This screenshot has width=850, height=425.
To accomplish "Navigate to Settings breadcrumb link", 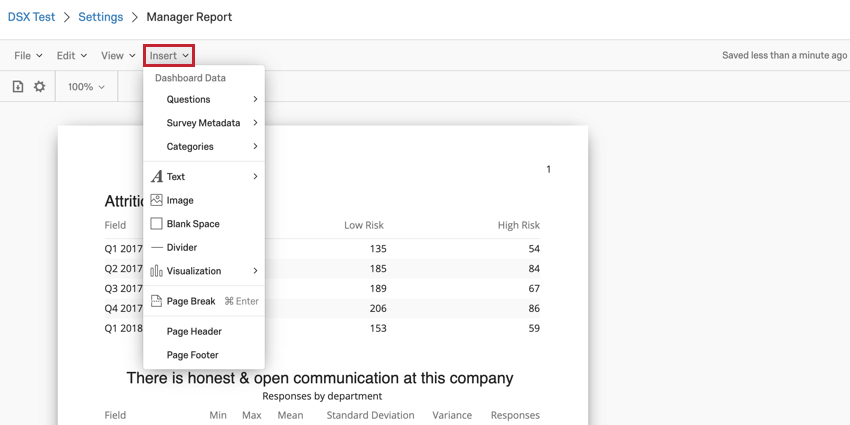I will 101,17.
